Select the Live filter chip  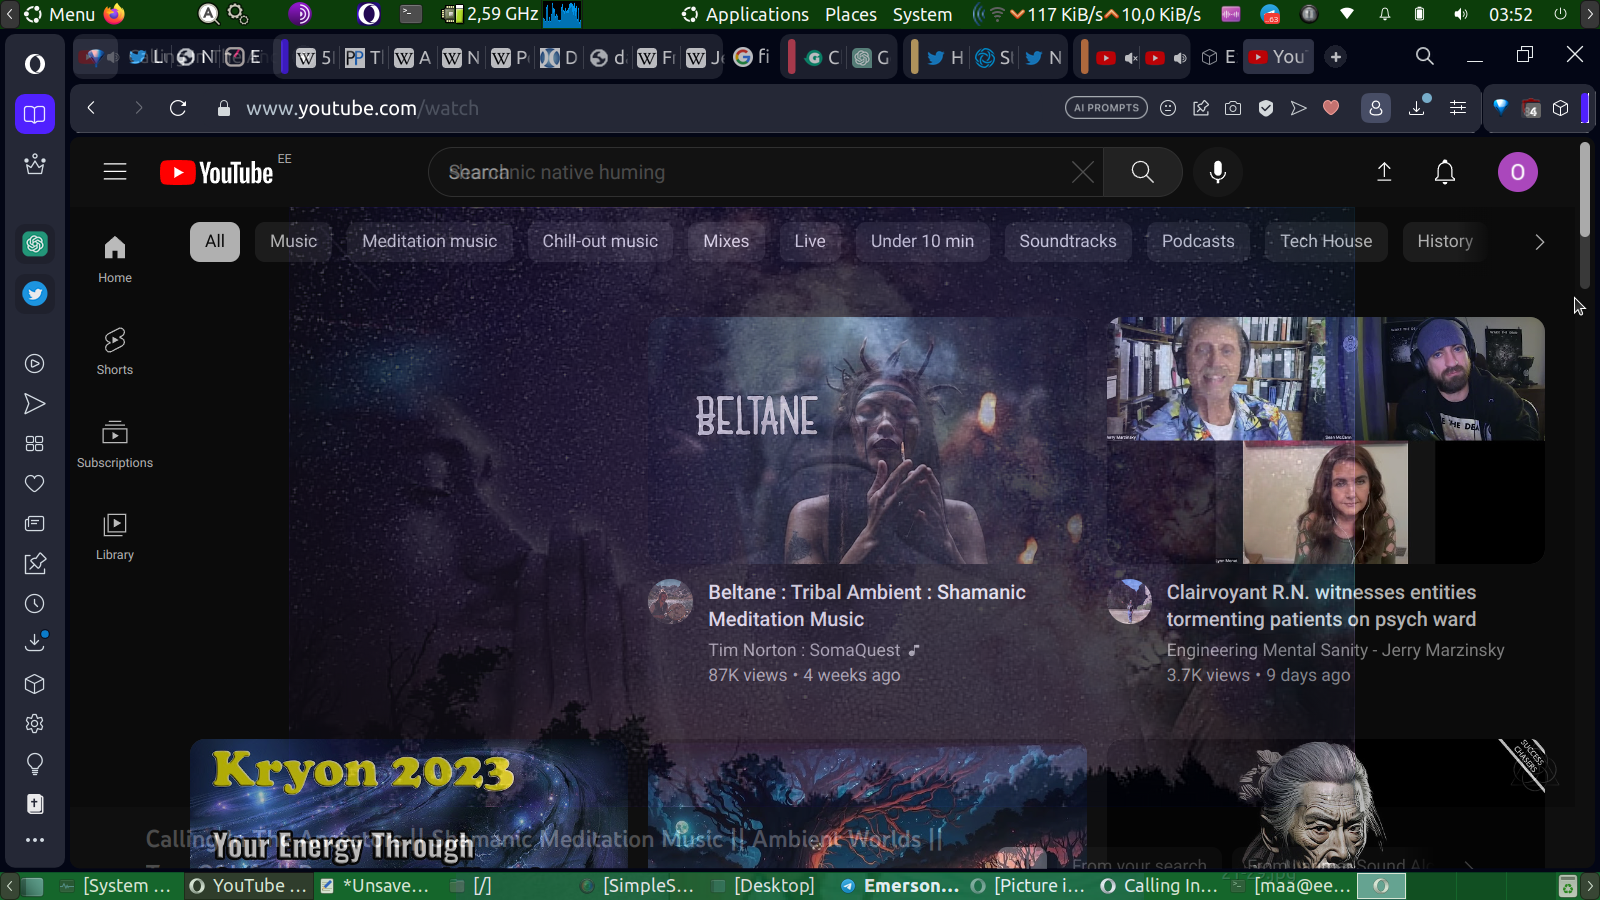click(x=810, y=241)
